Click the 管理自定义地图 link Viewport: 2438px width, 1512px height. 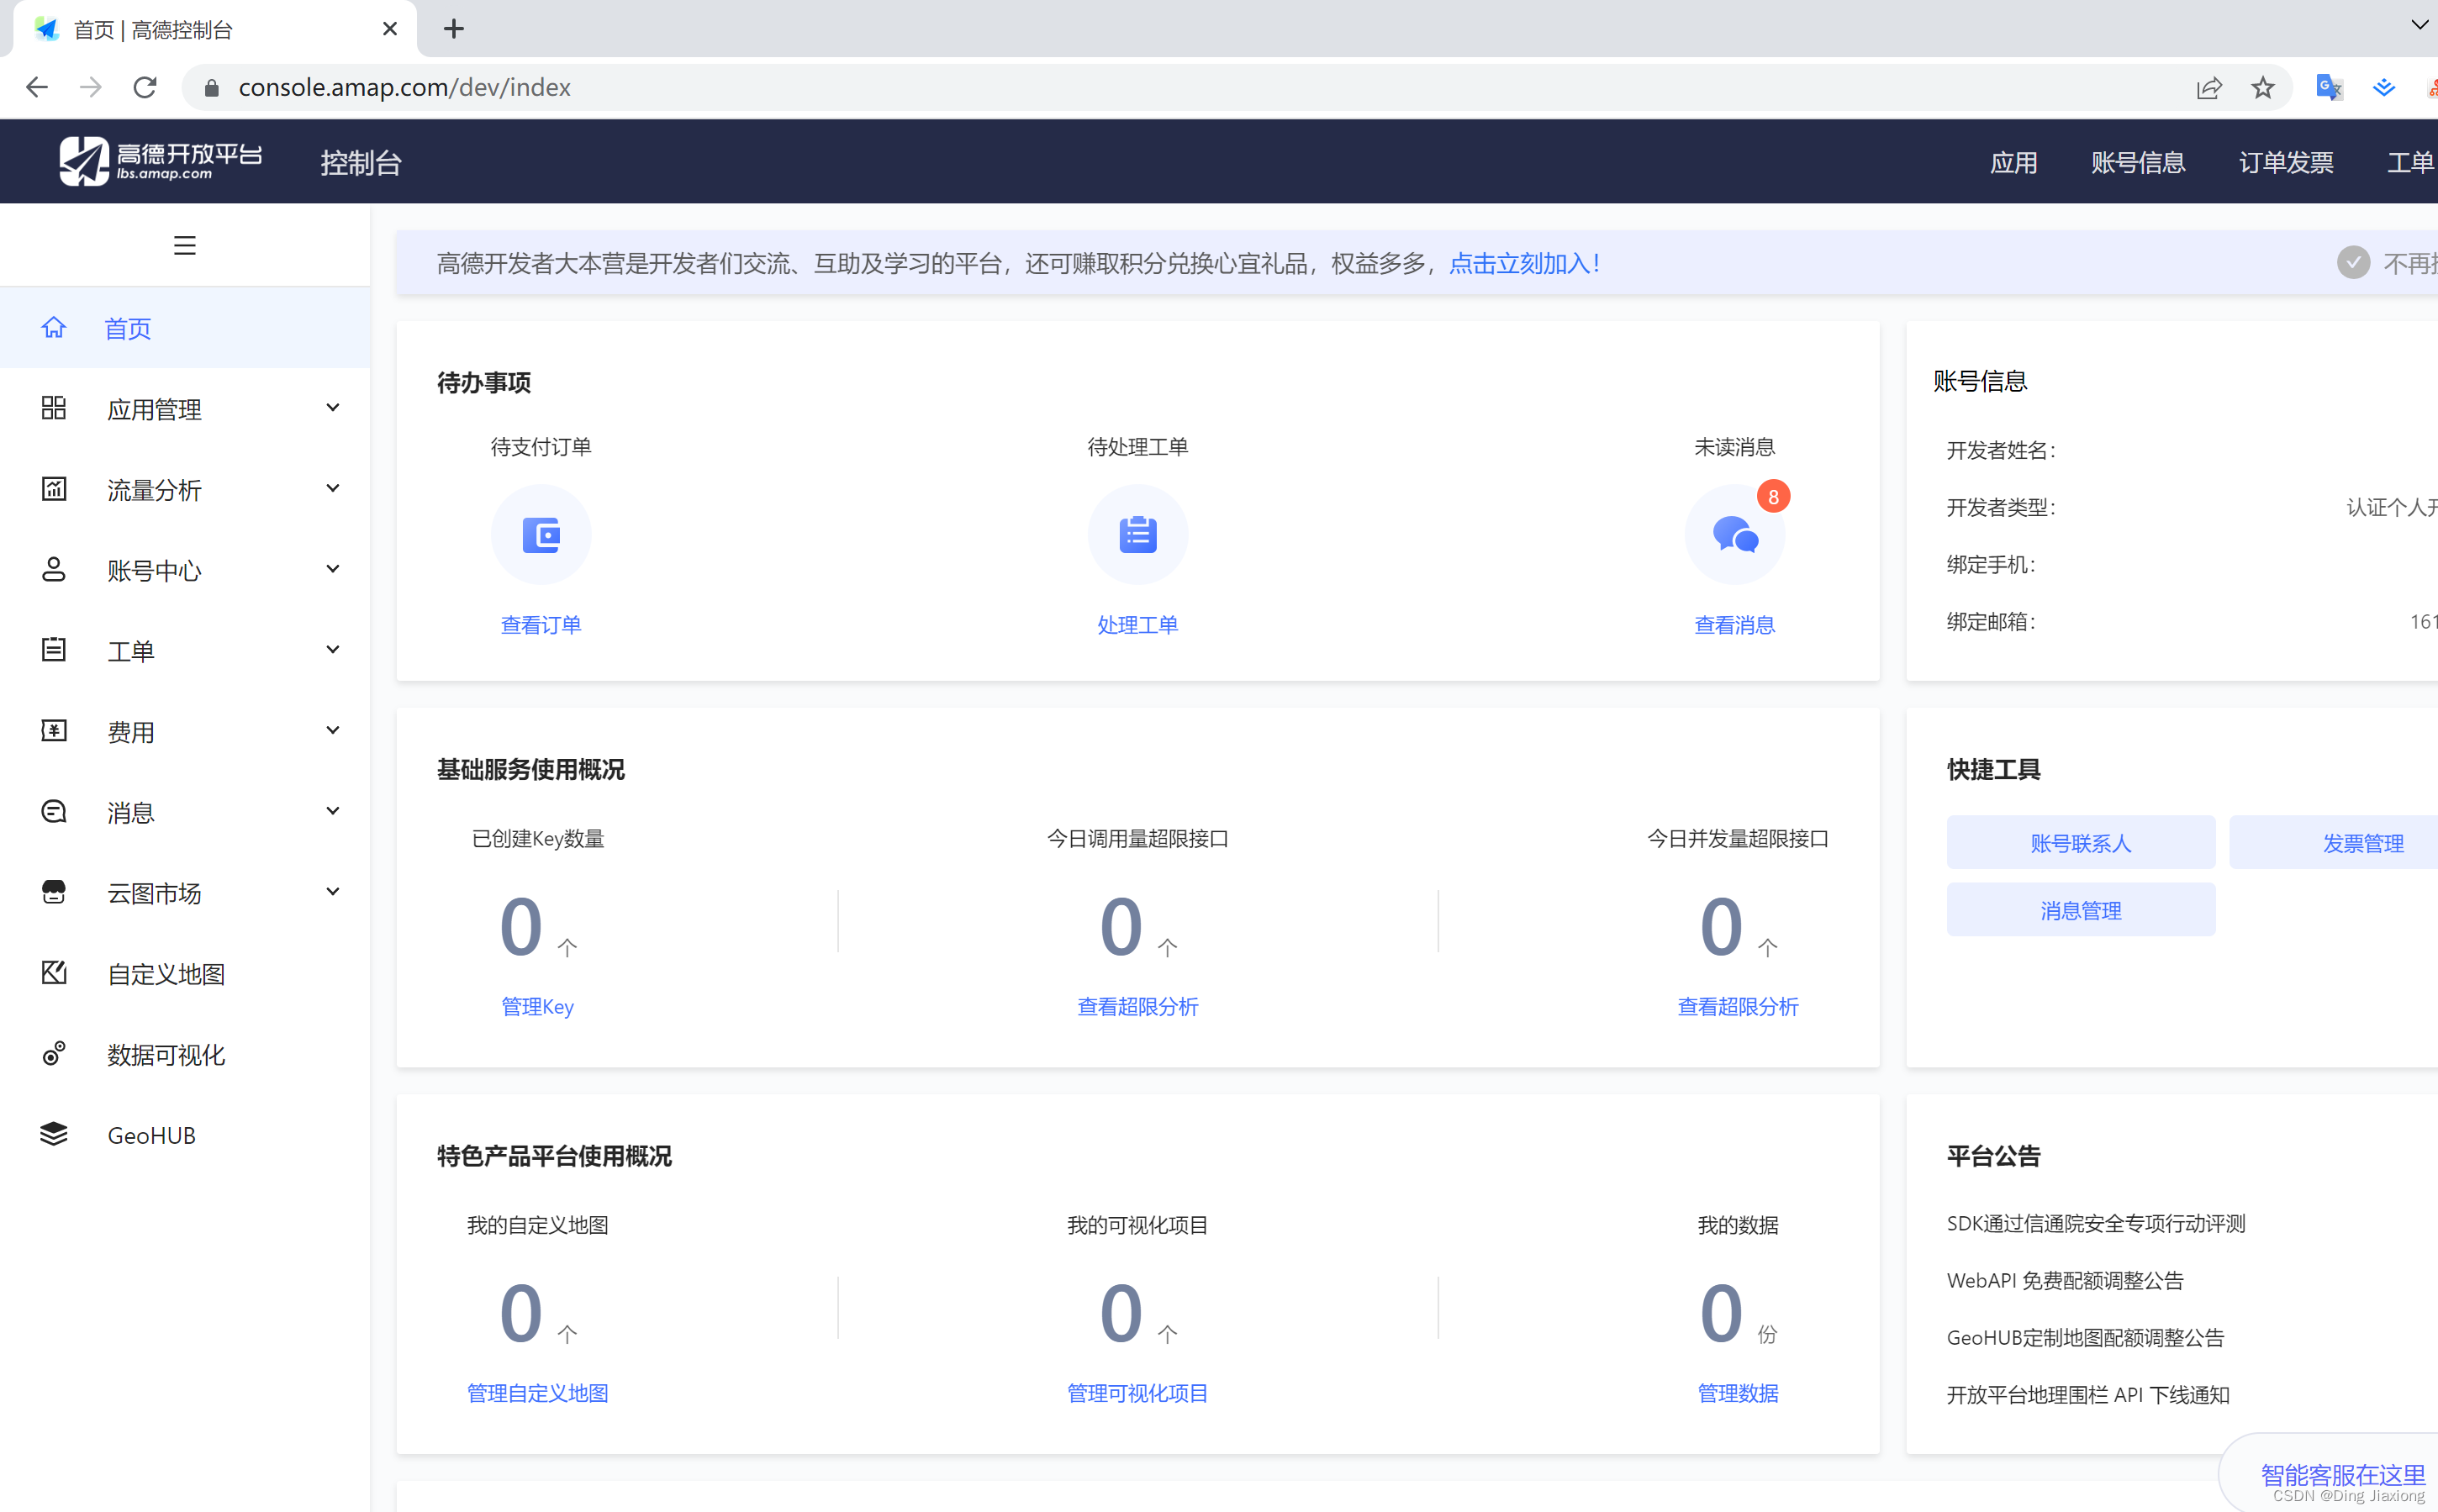click(537, 1393)
